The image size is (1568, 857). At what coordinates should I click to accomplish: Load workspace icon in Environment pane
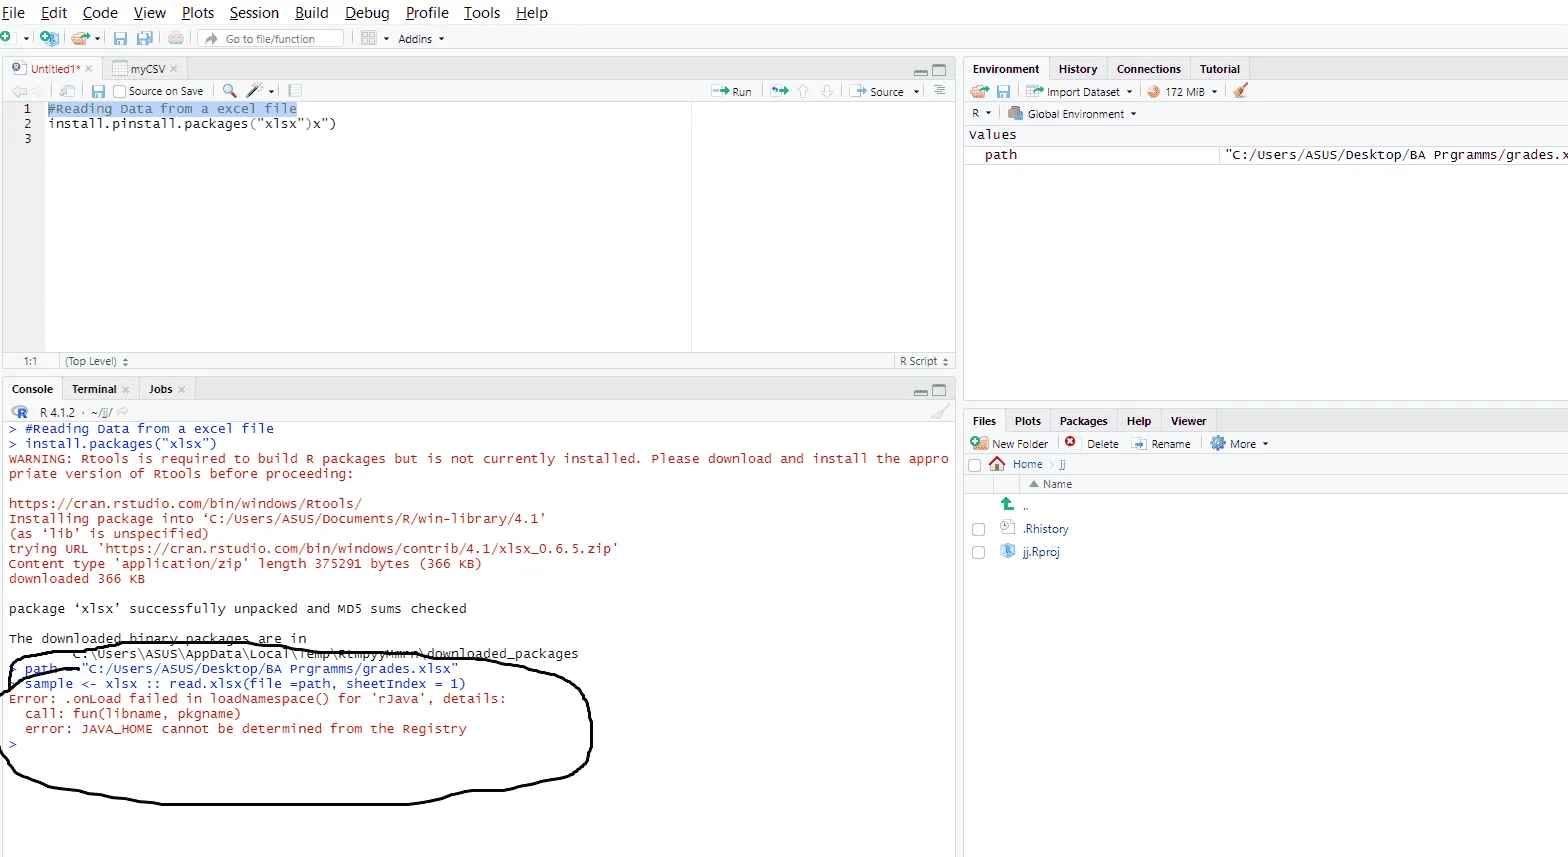[980, 91]
